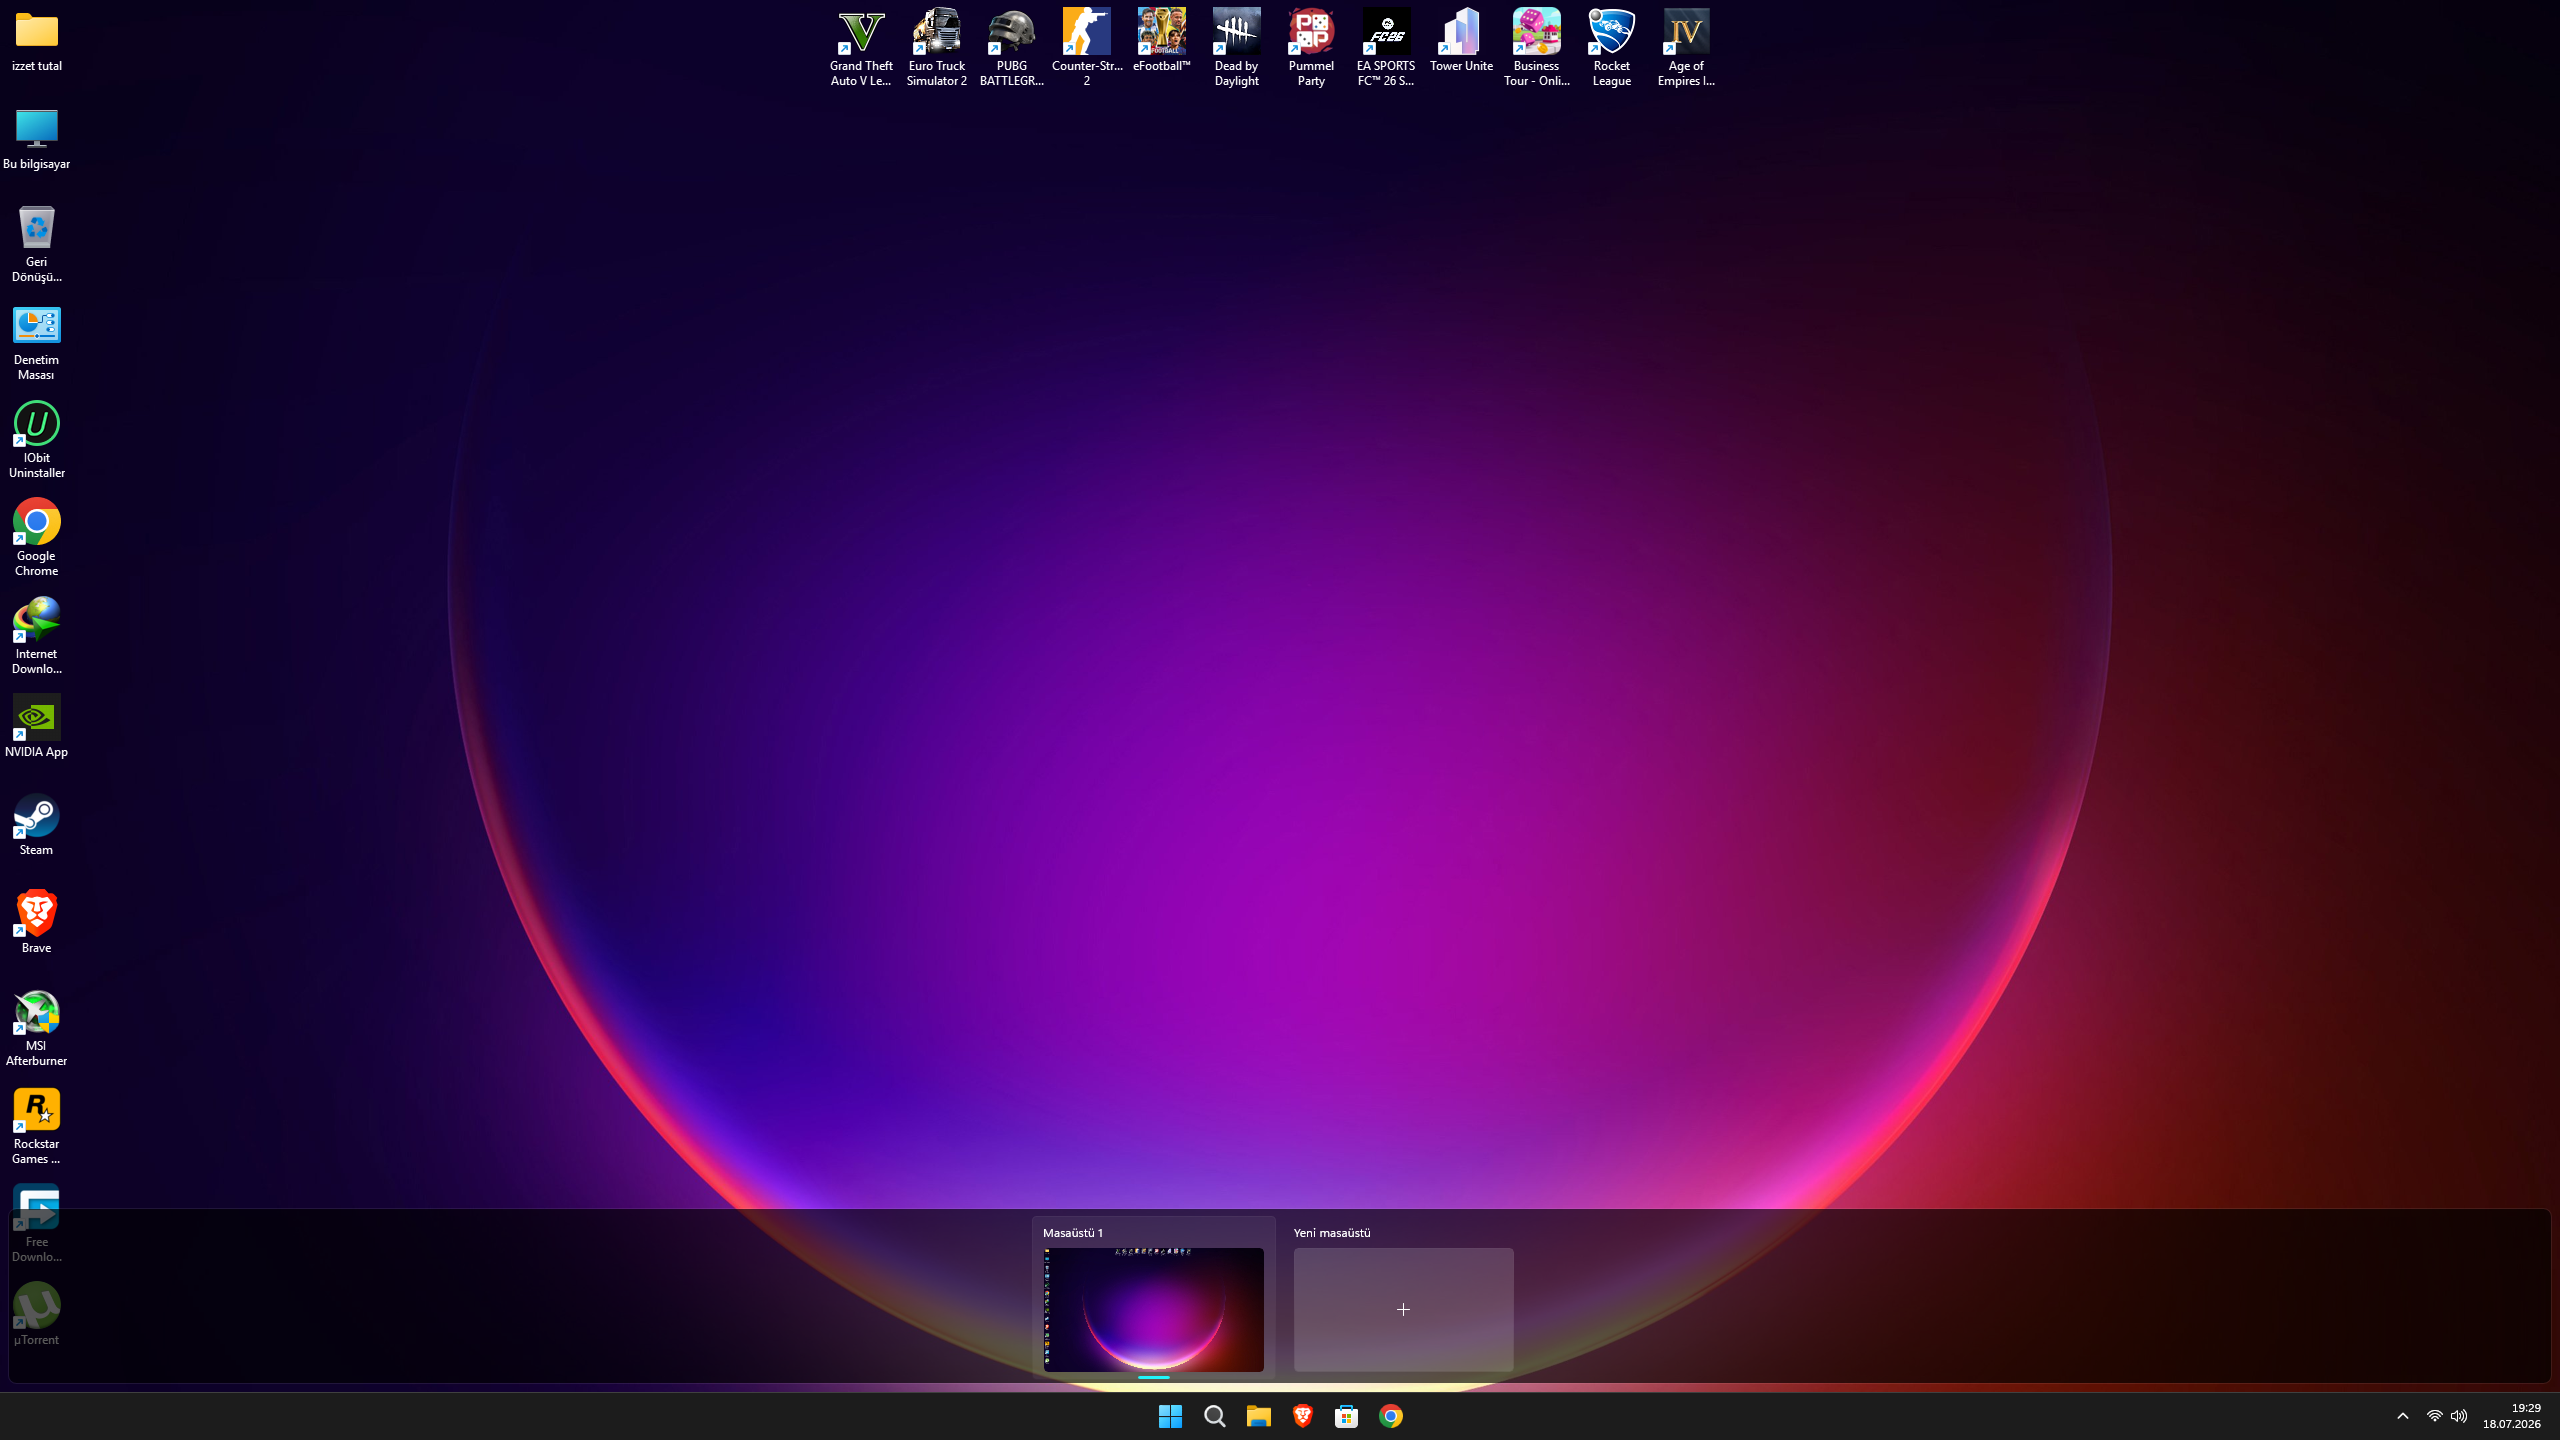Launch Chrome from the taskbar
Viewport: 2560px width, 1440px height.
[x=1390, y=1416]
